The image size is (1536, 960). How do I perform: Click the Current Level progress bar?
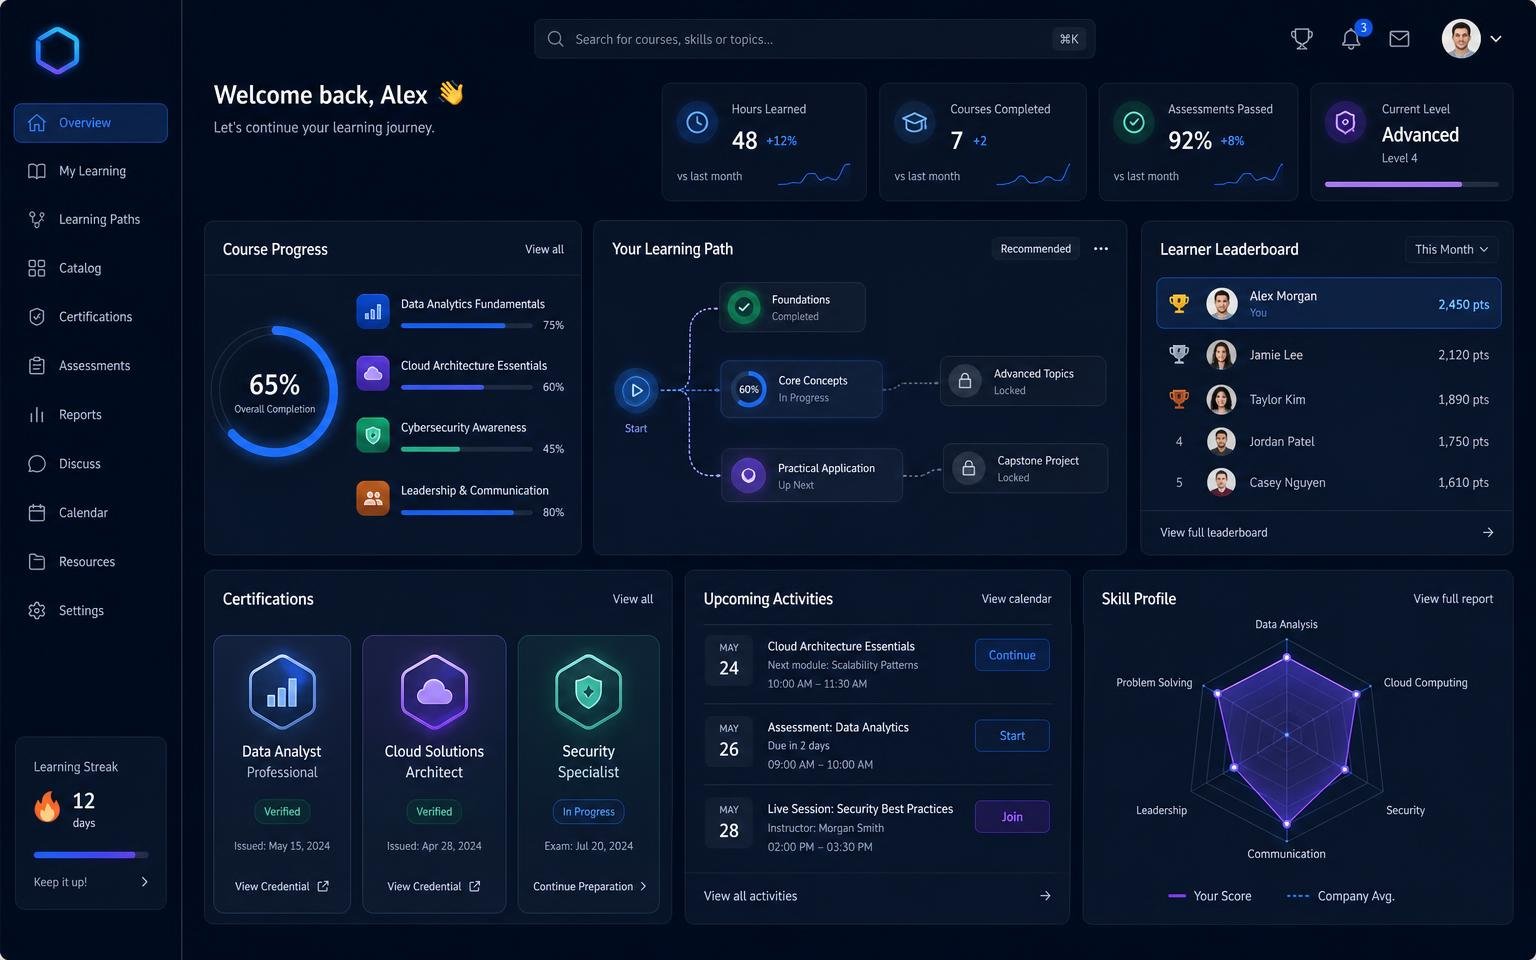coord(1412,184)
